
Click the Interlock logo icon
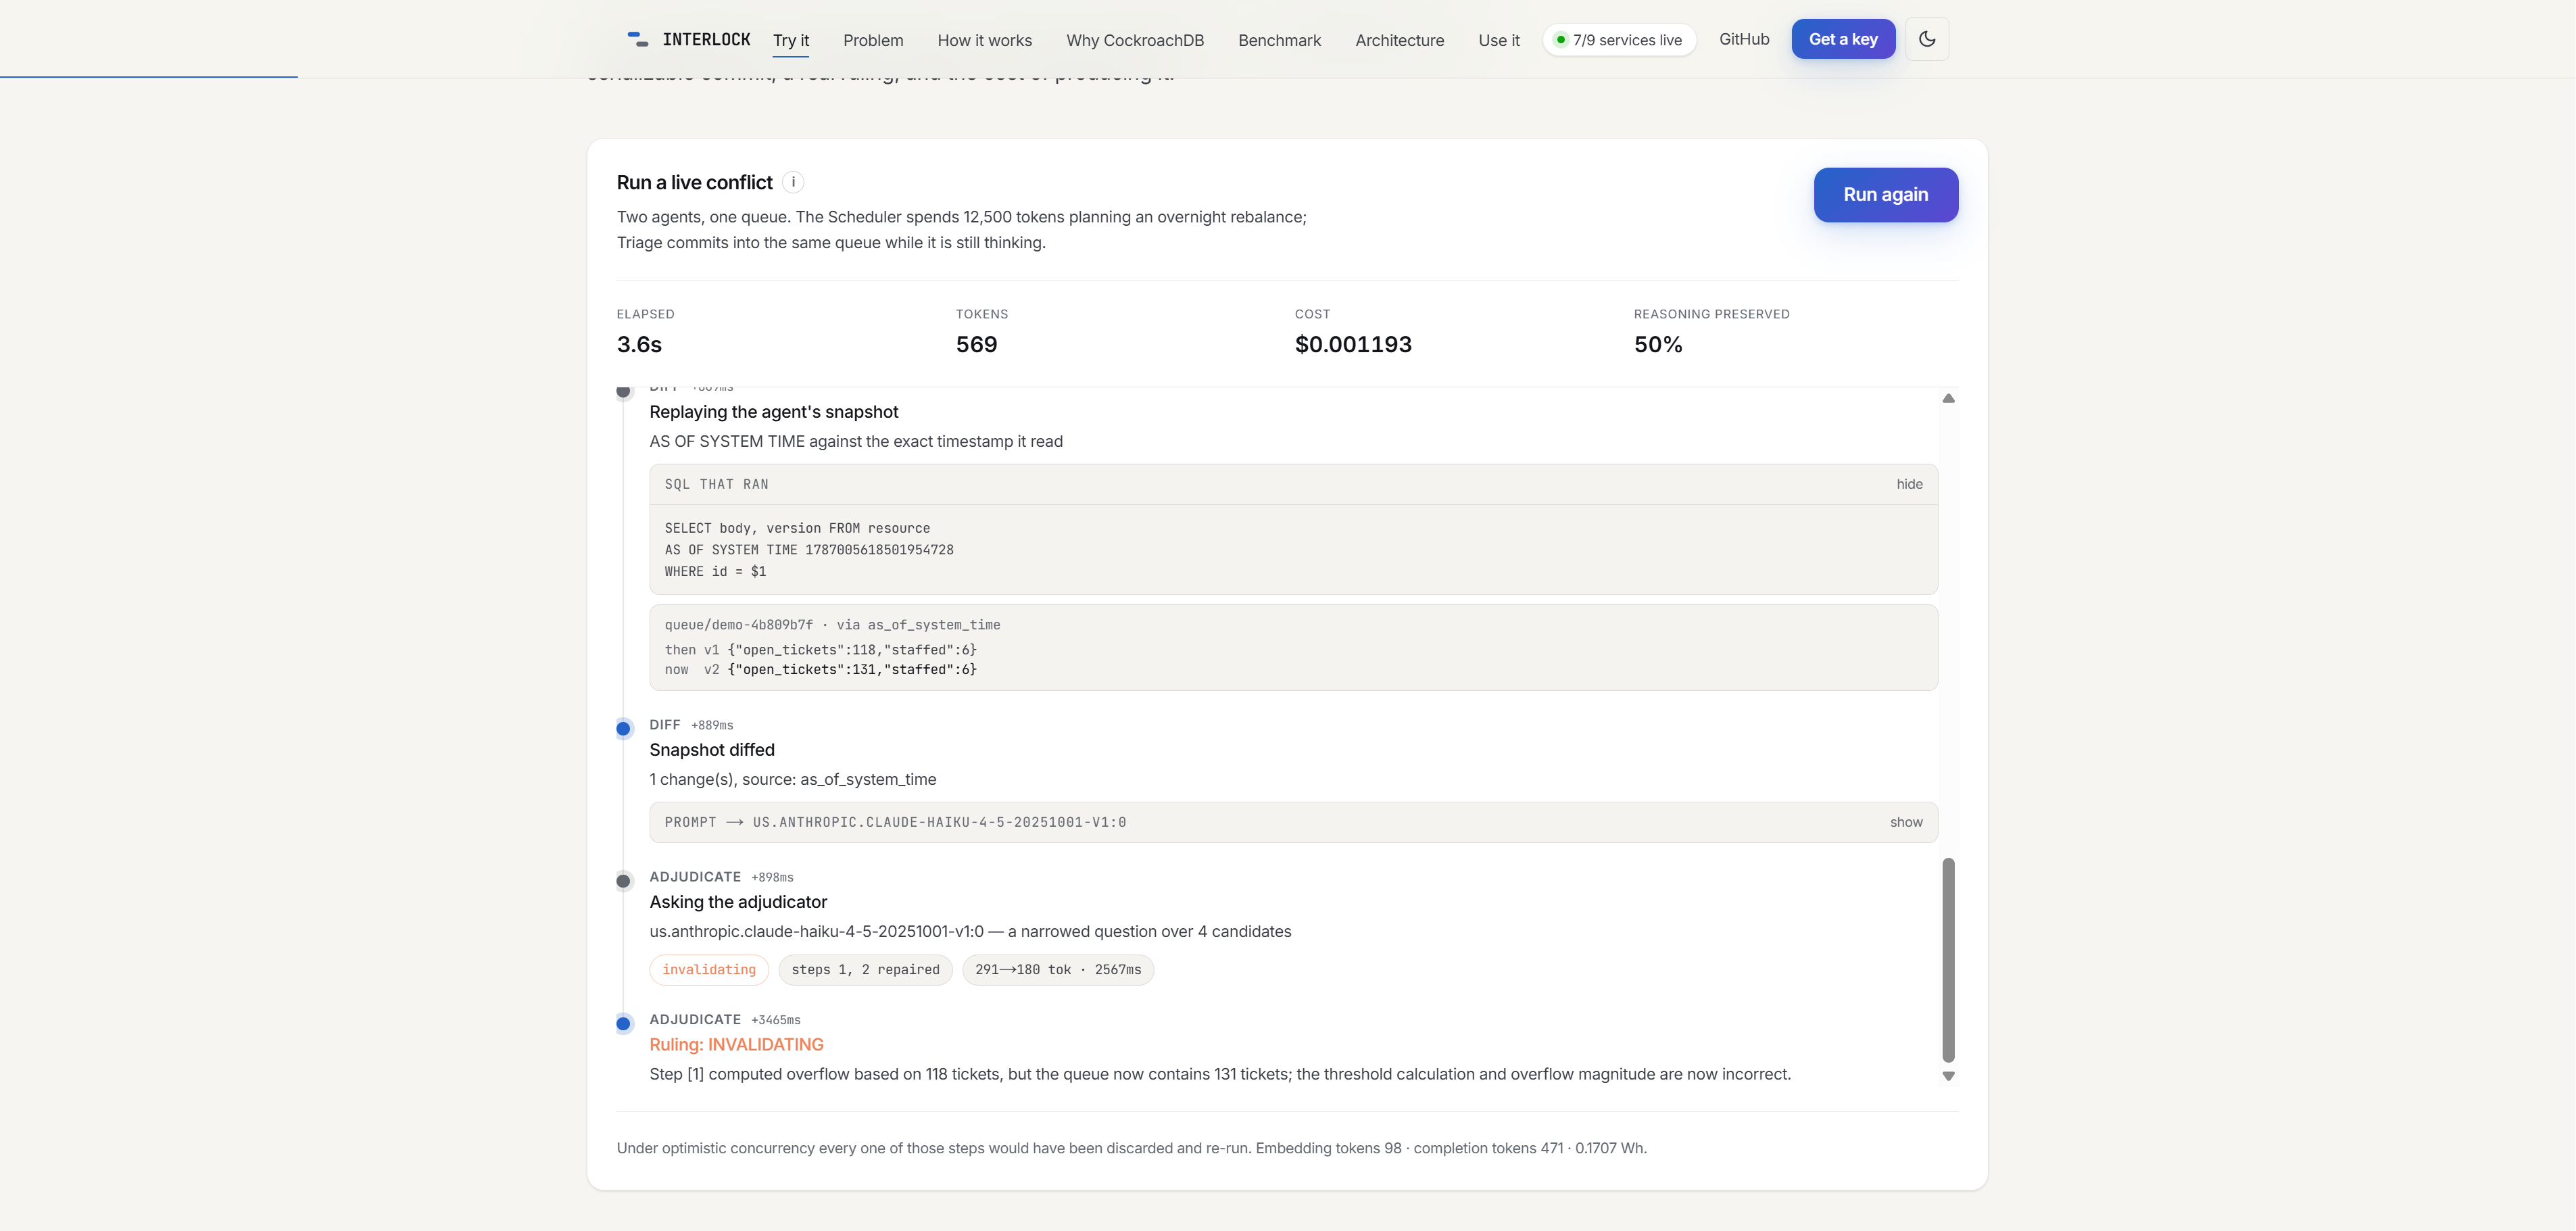[x=637, y=39]
